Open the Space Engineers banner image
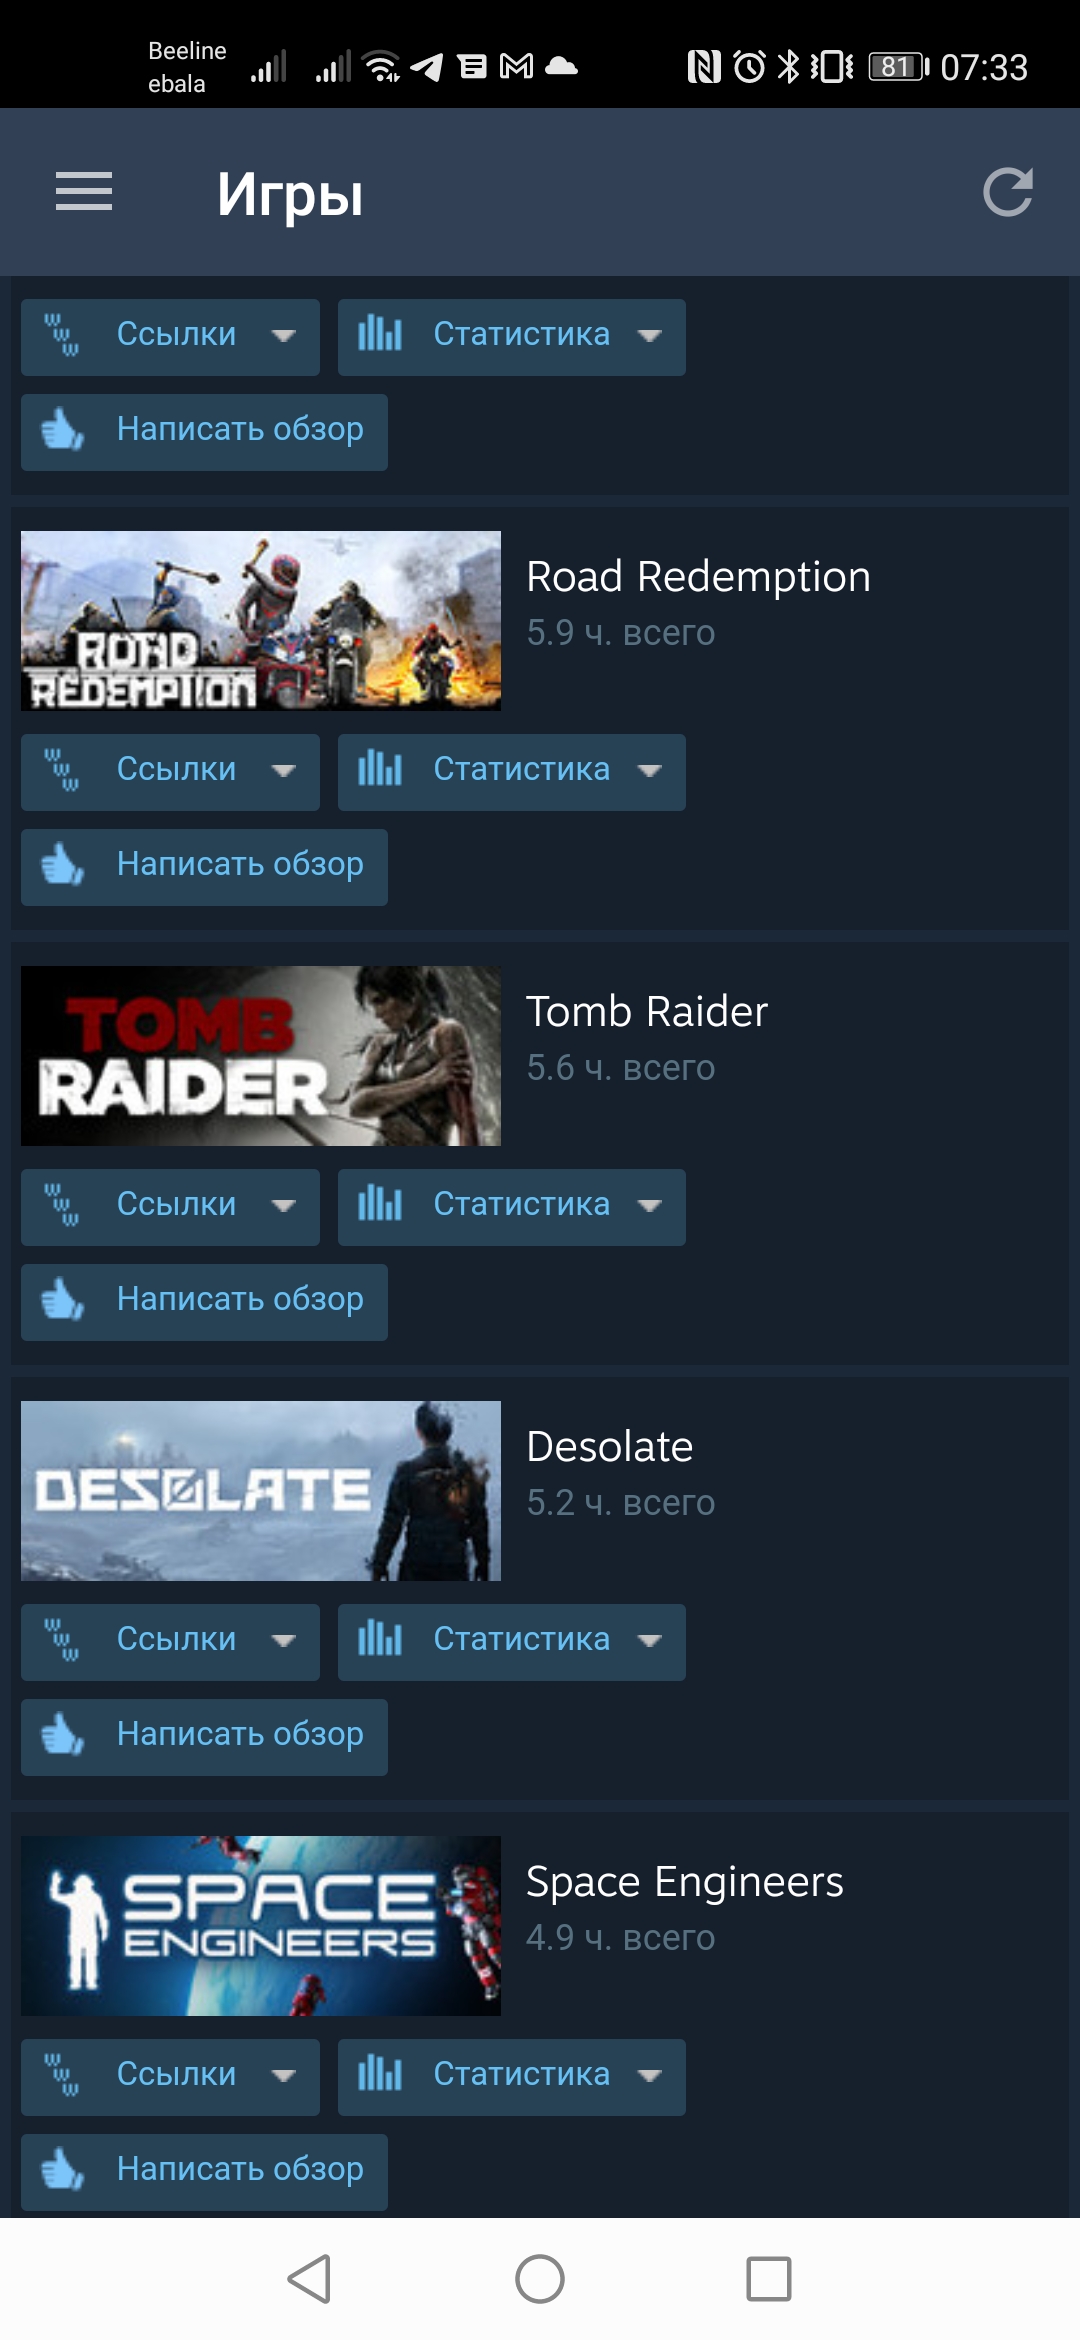The width and height of the screenshot is (1080, 2340). pyautogui.click(x=261, y=1926)
